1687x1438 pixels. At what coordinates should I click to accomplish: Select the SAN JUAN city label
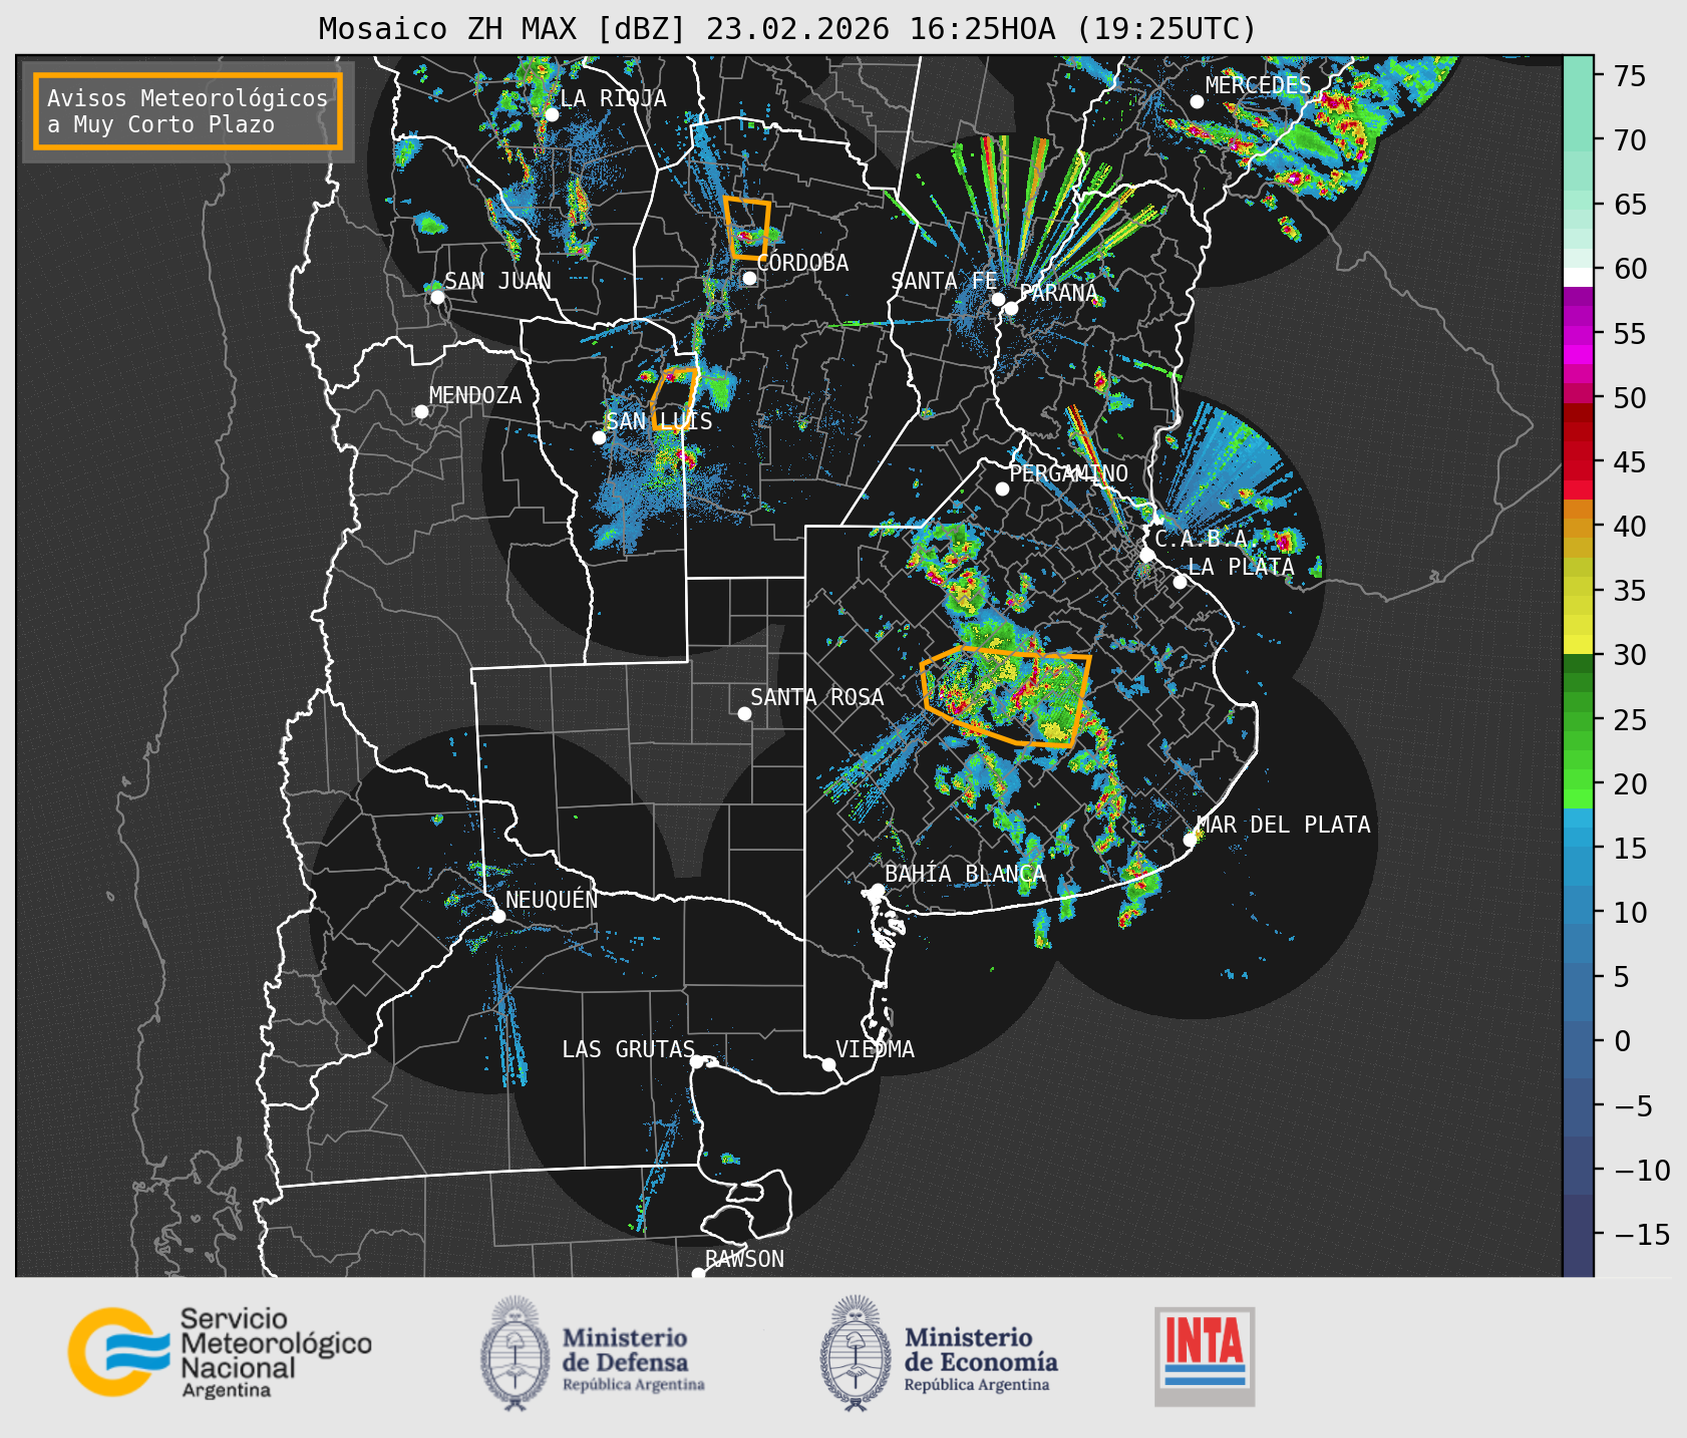498,281
